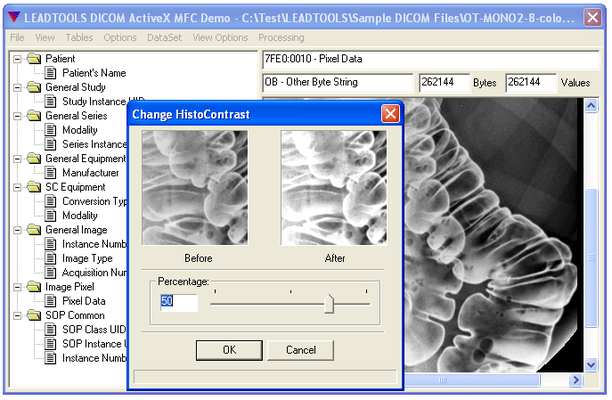Click the image horizontal scrollbar right arrow

tap(576, 380)
